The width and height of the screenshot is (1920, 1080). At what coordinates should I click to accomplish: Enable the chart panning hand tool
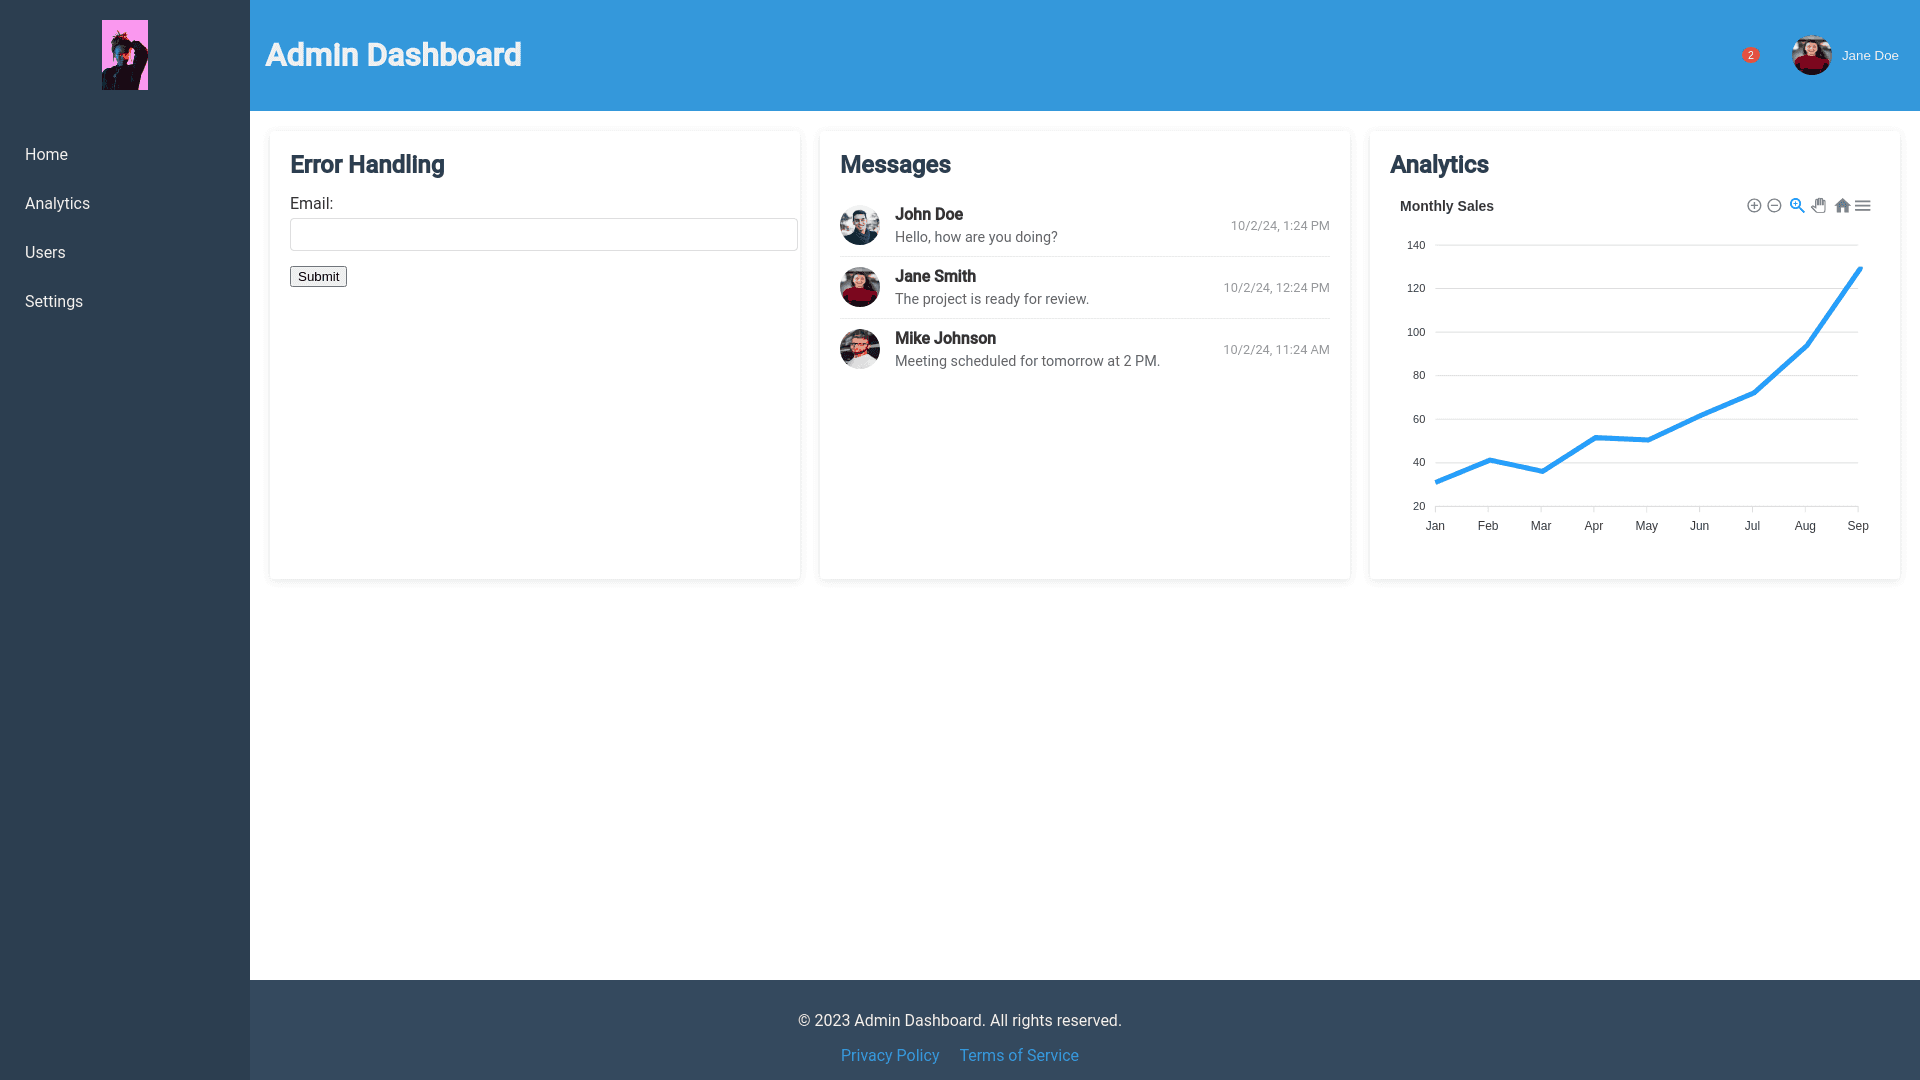[1819, 206]
